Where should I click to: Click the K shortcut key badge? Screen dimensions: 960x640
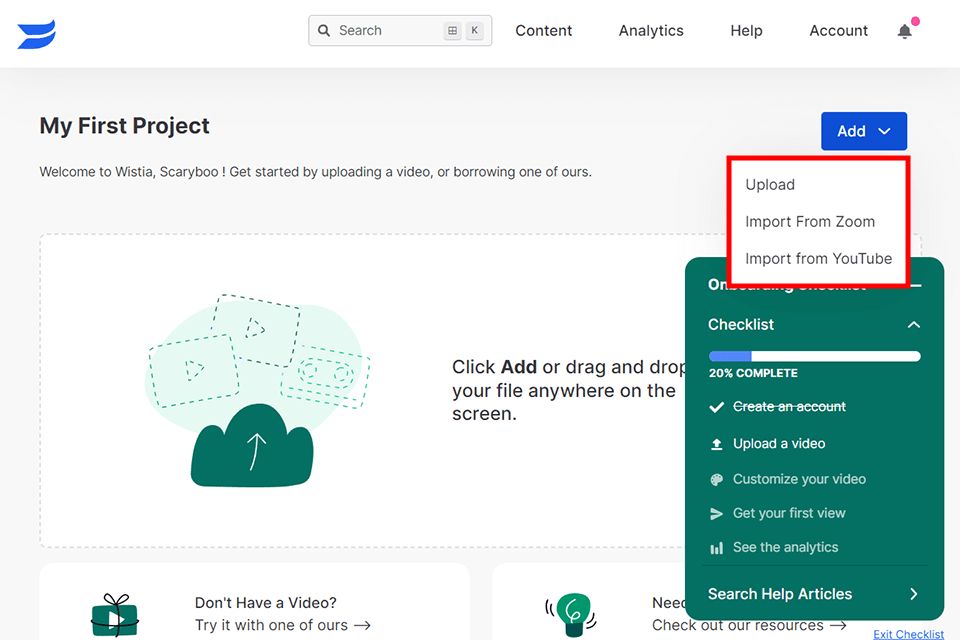pyautogui.click(x=474, y=31)
